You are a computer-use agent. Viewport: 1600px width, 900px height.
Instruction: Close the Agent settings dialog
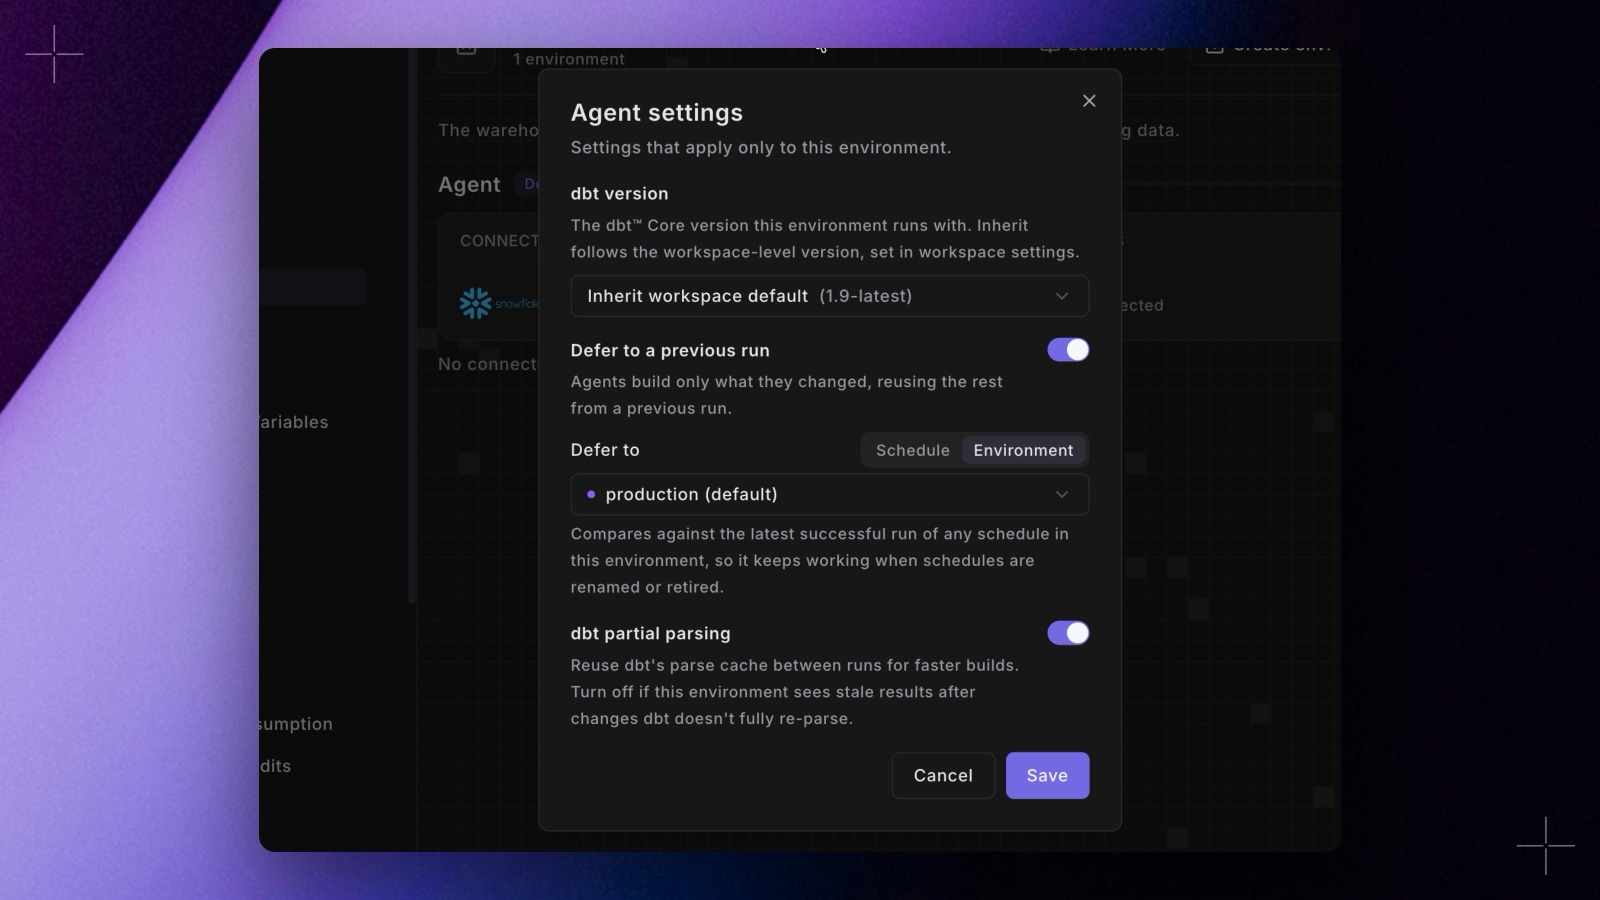[x=1089, y=101]
